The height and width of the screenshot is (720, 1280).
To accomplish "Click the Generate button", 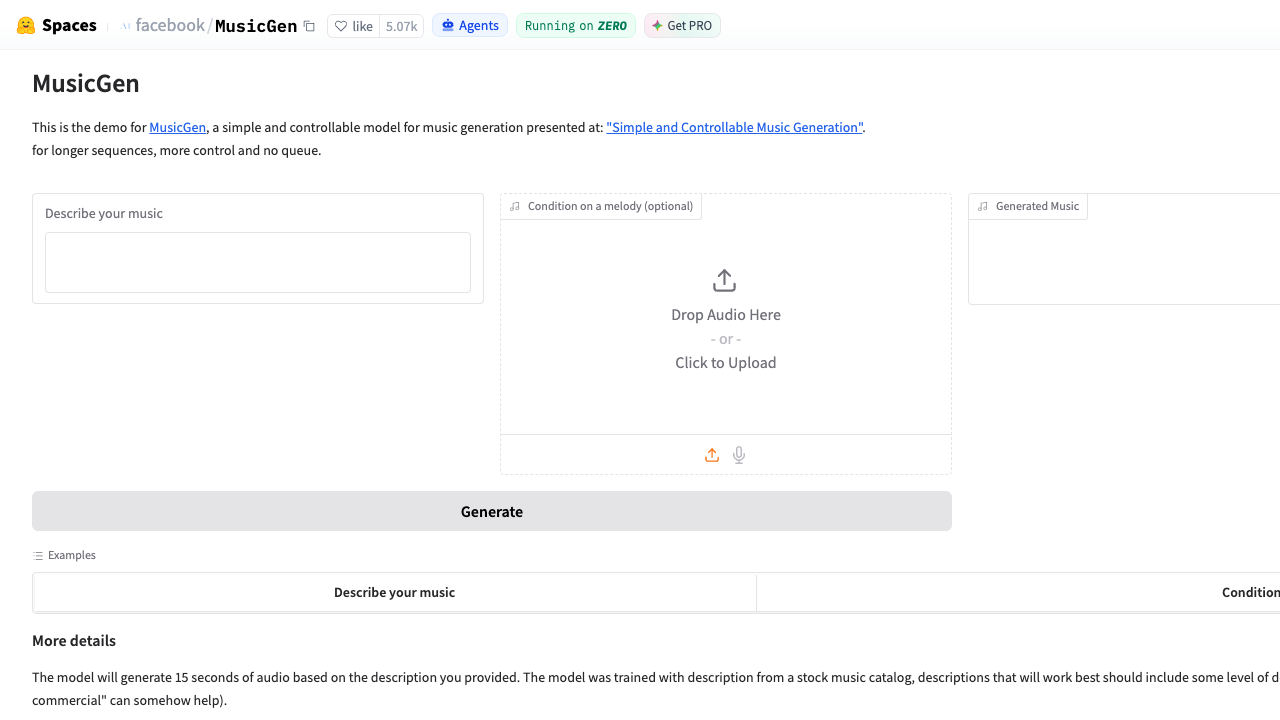I will pos(492,511).
